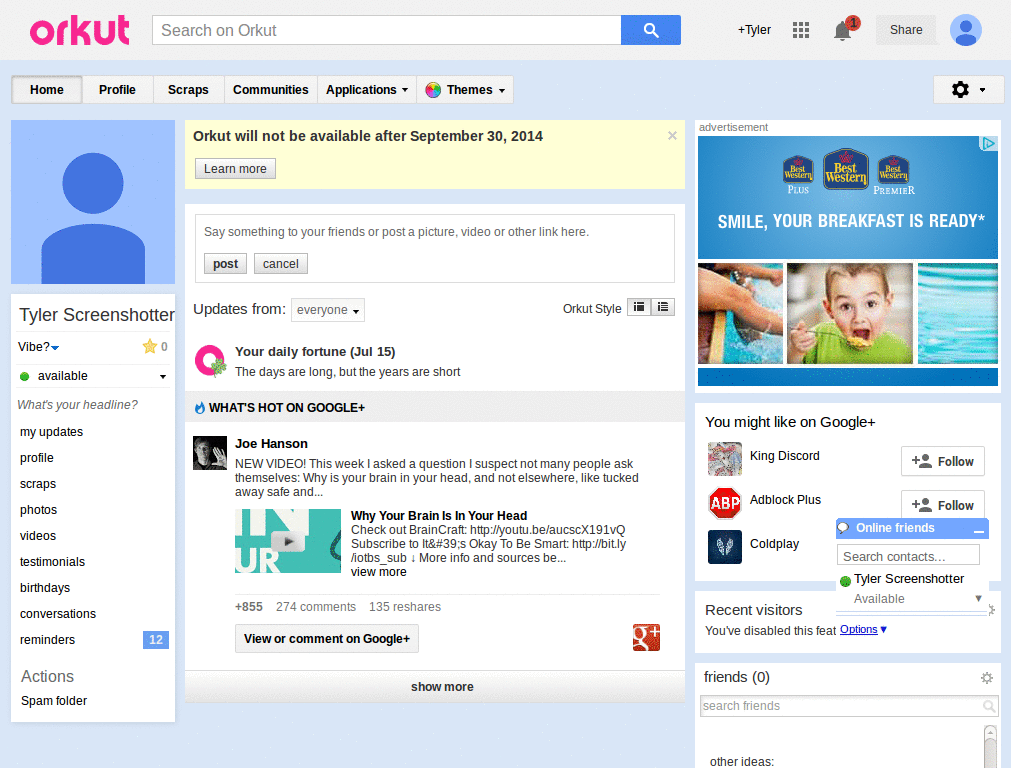Viewport: 1024px width, 768px height.
Task: Click the view more link in post
Action: [379, 572]
